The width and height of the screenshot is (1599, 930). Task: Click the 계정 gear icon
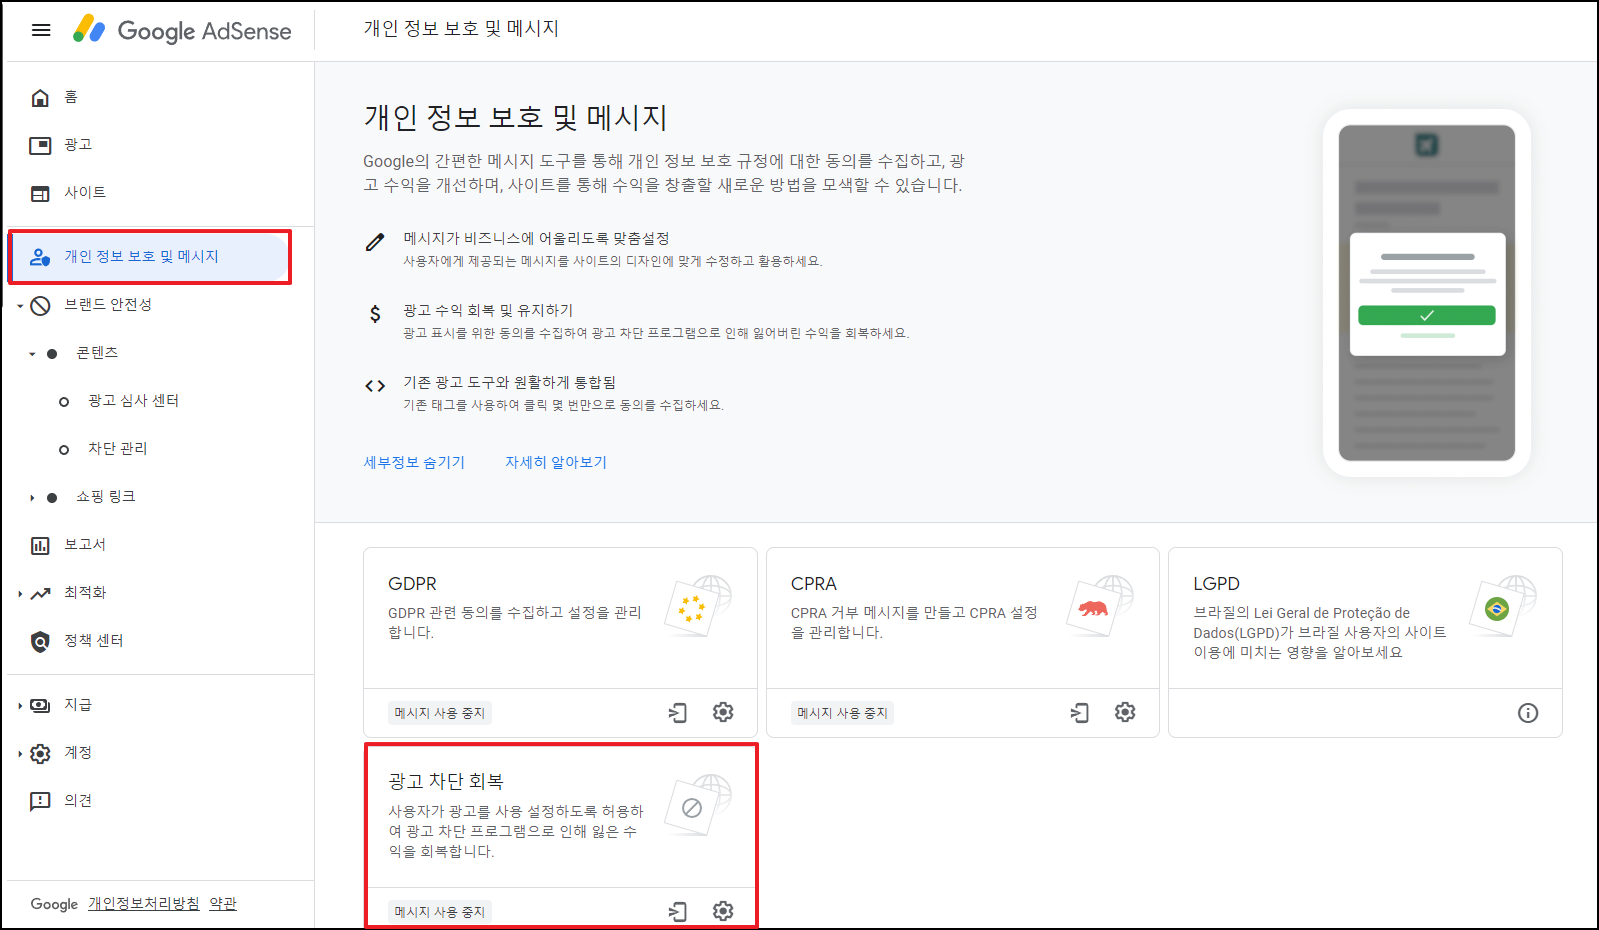(x=40, y=754)
